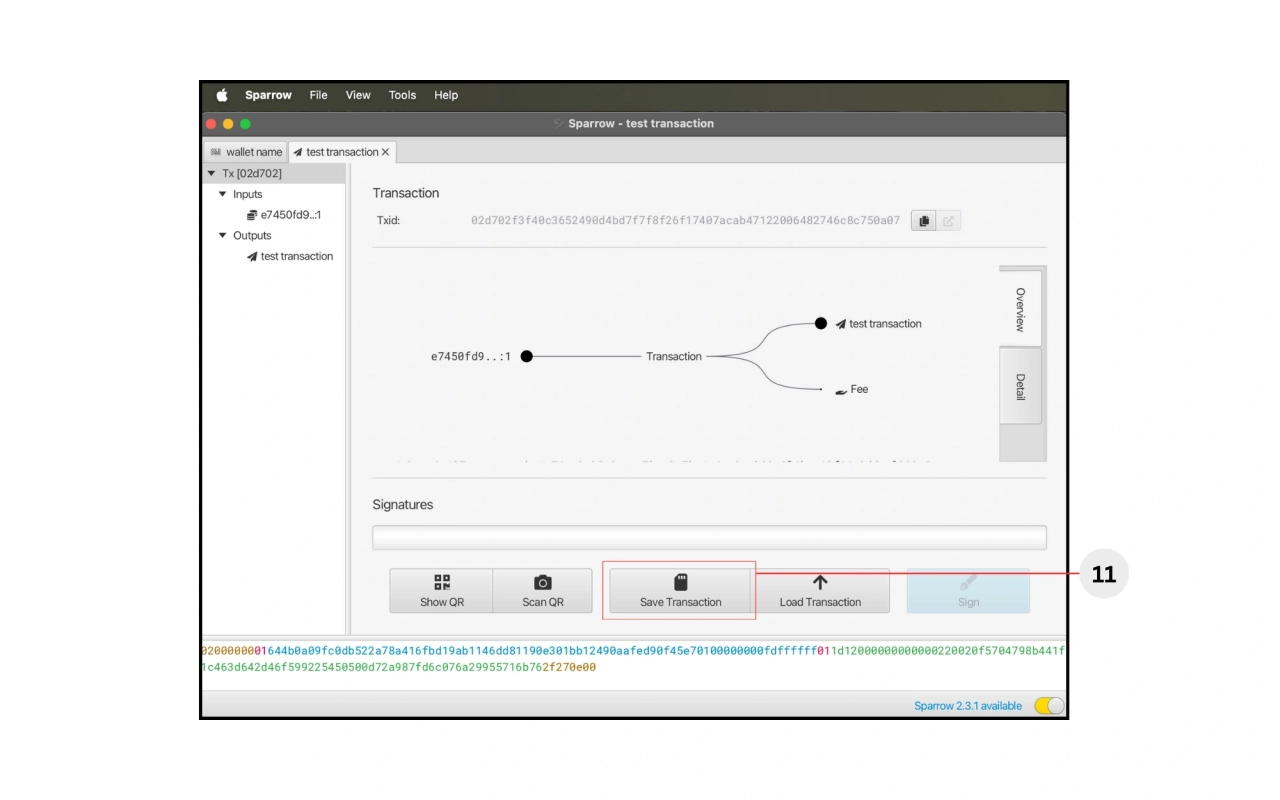Close the test transaction tab
Image resolution: width=1280 pixels, height=800 pixels.
click(x=386, y=152)
